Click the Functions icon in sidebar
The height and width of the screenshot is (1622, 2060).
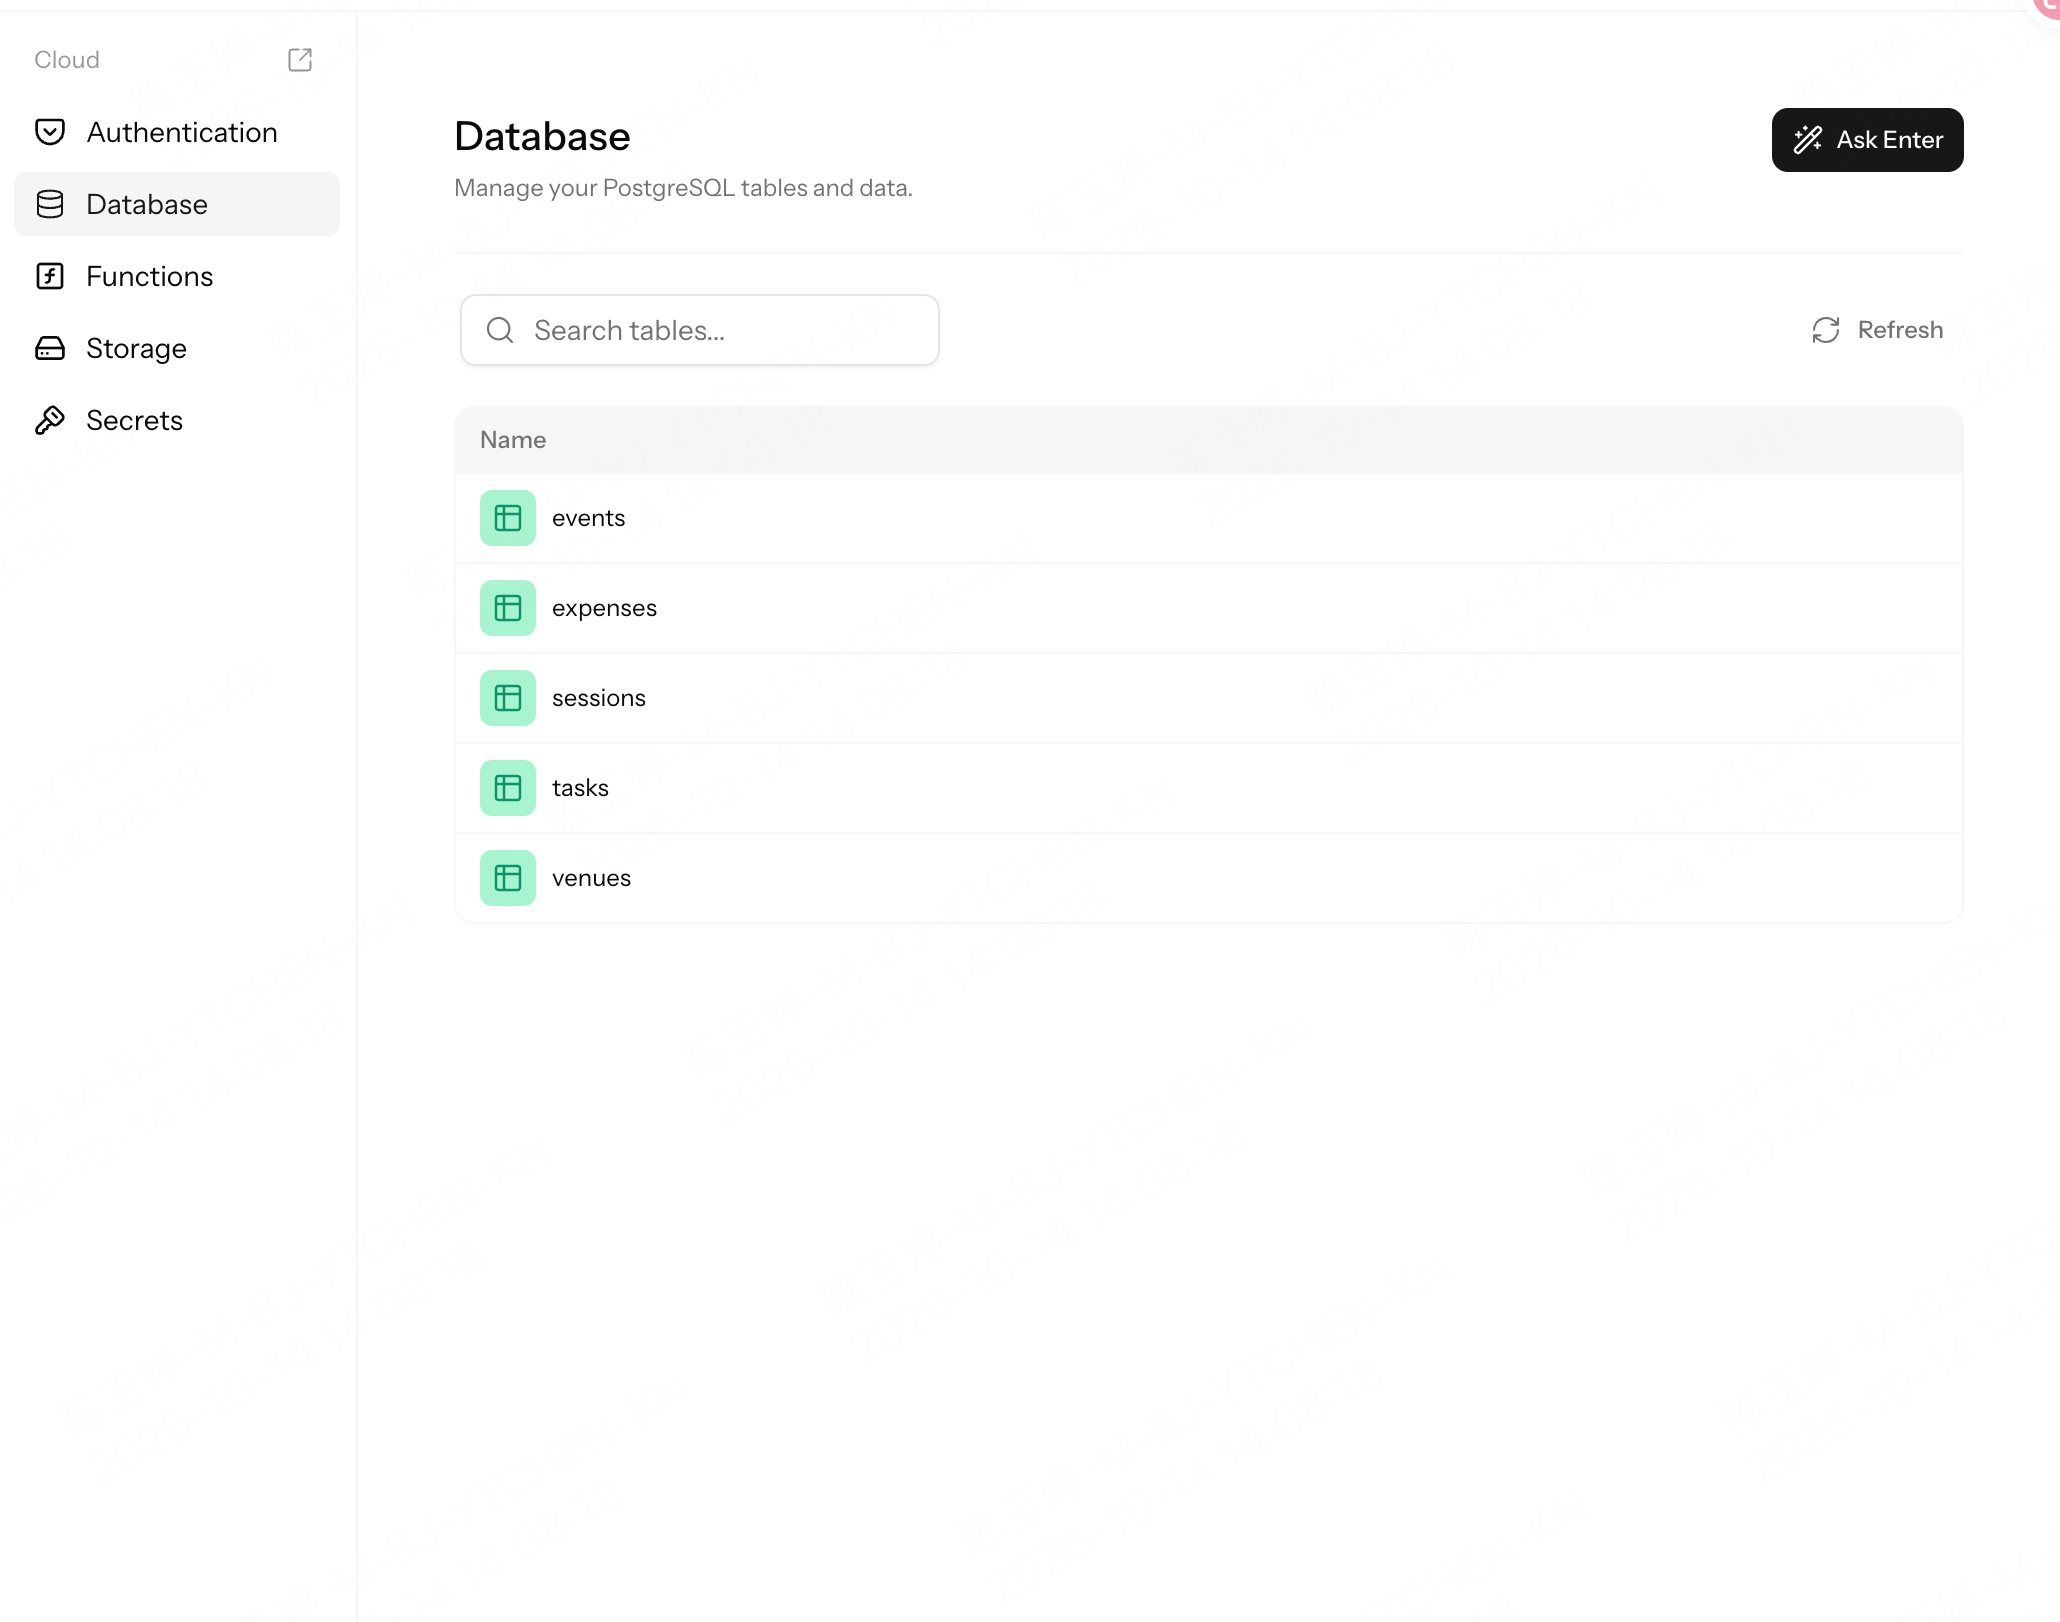tap(50, 276)
